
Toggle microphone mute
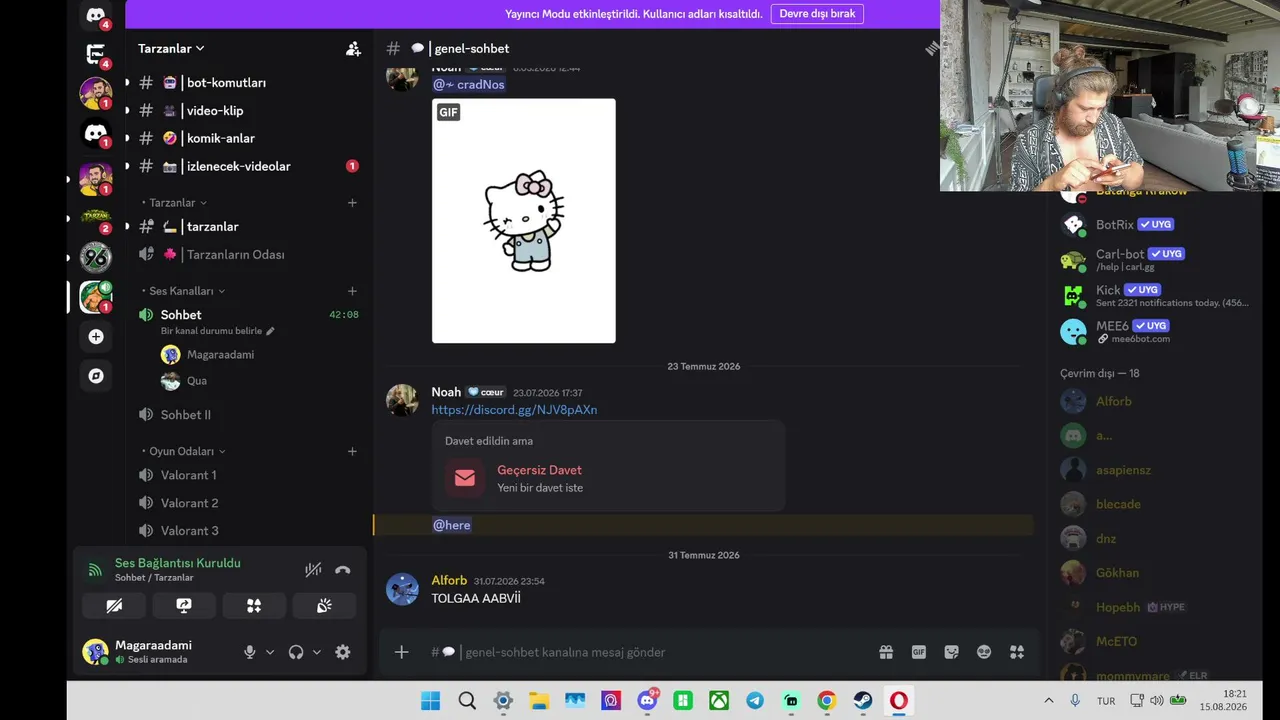250,652
